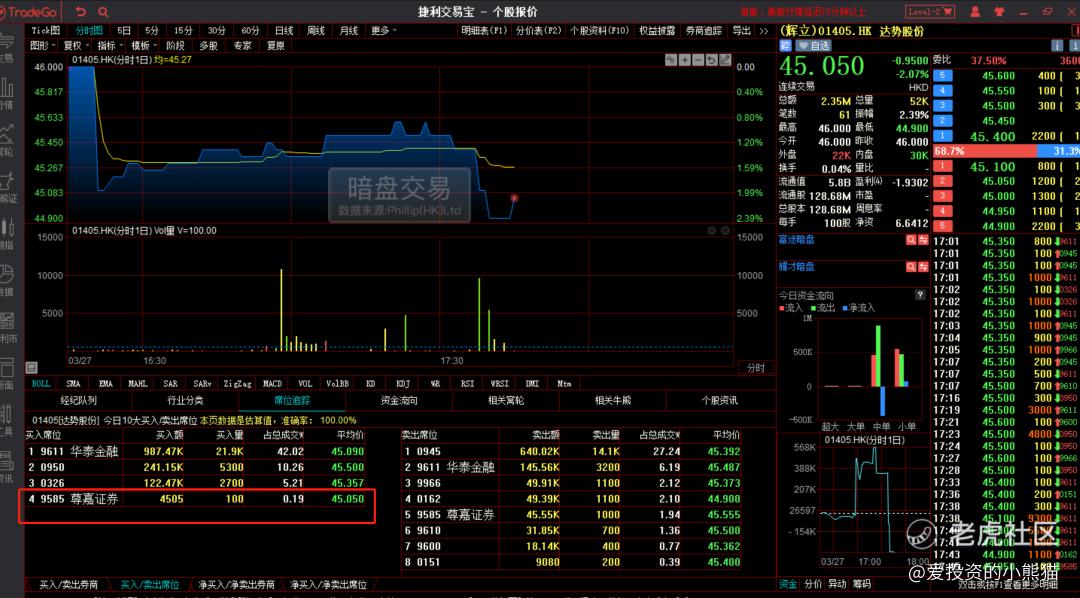Click search icon beside 耀才暗盘

tap(911, 267)
